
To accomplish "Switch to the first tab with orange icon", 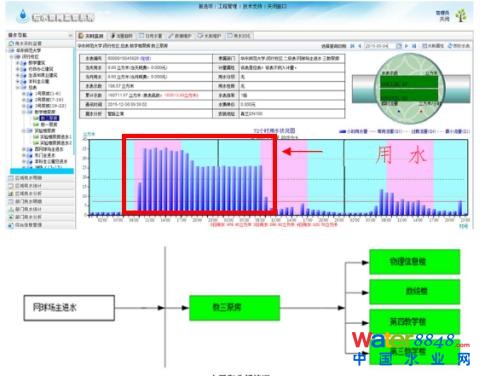I will point(91,36).
